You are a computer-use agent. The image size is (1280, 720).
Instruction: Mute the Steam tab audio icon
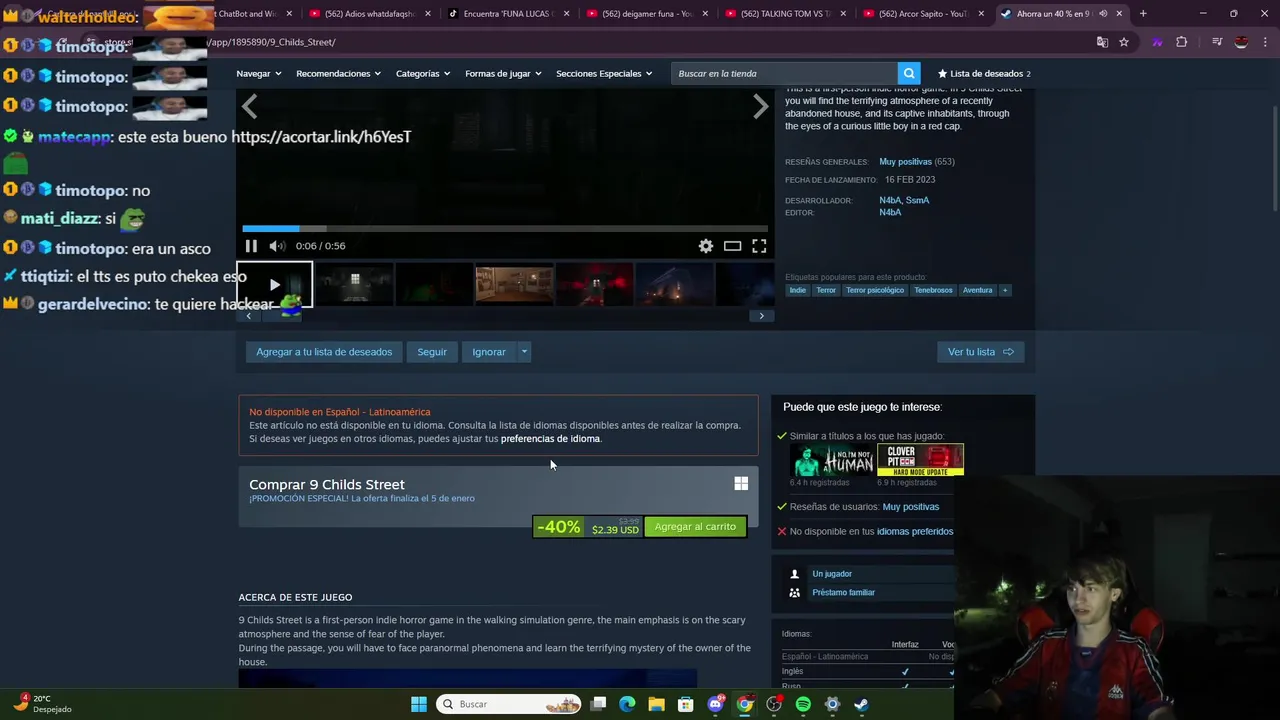(1103, 14)
